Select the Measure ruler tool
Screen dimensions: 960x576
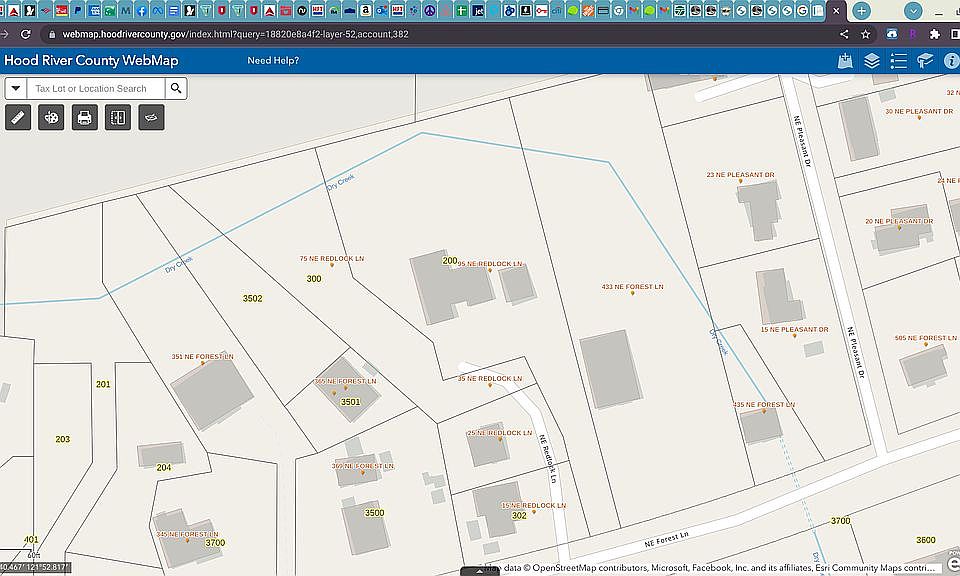pyautogui.click(x=18, y=118)
